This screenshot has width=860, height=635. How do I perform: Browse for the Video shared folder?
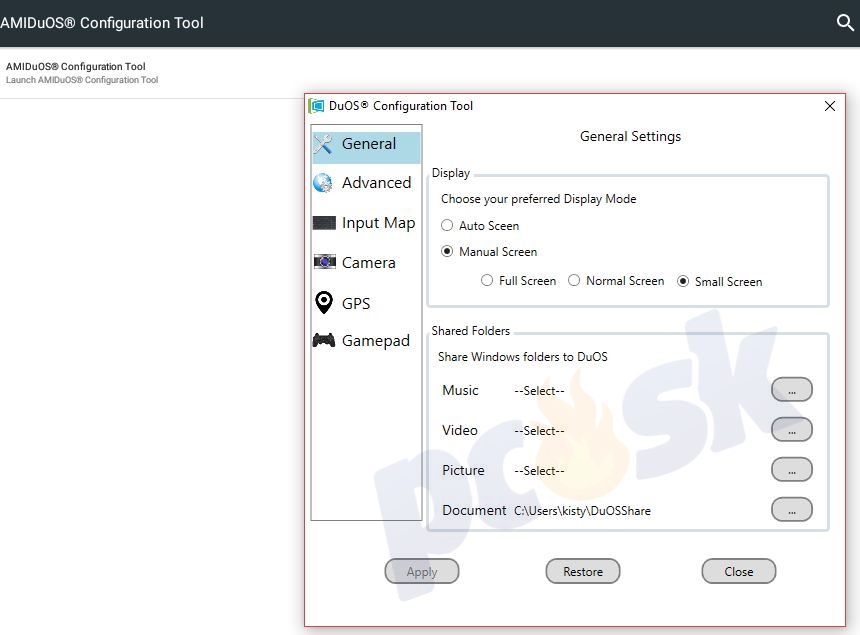[791, 430]
